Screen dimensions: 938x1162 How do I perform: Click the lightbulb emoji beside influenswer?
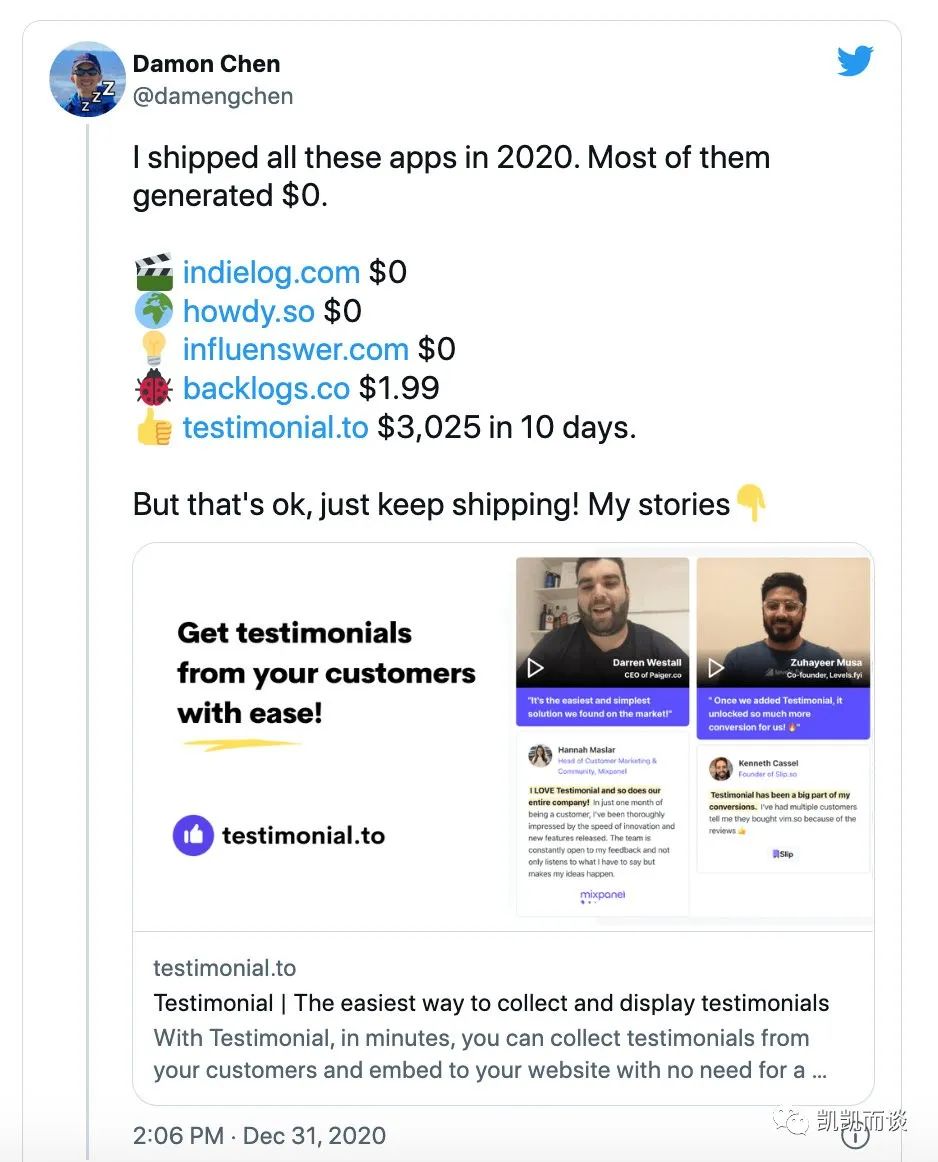pos(153,349)
